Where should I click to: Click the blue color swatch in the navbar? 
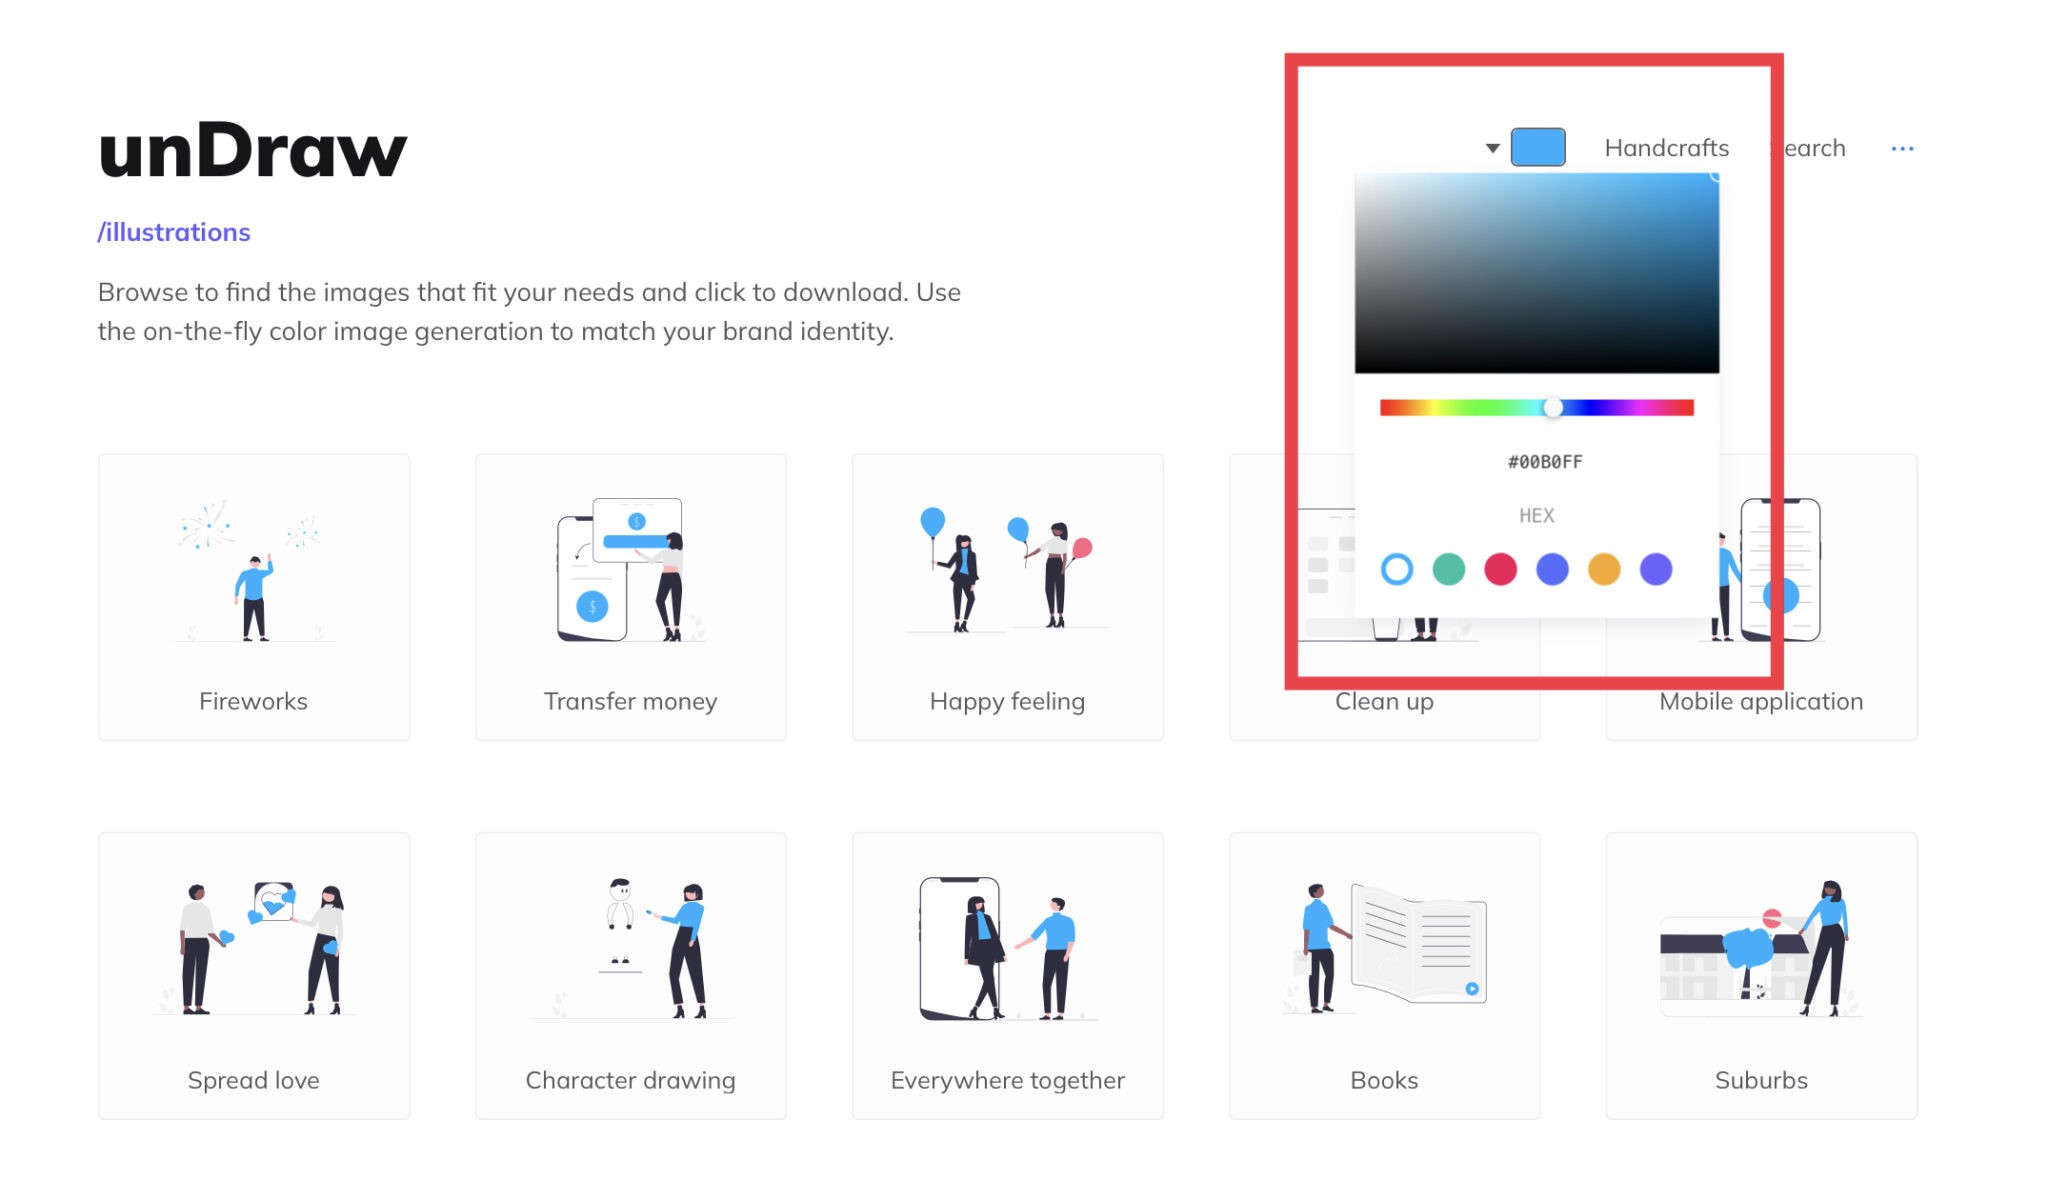(1539, 146)
